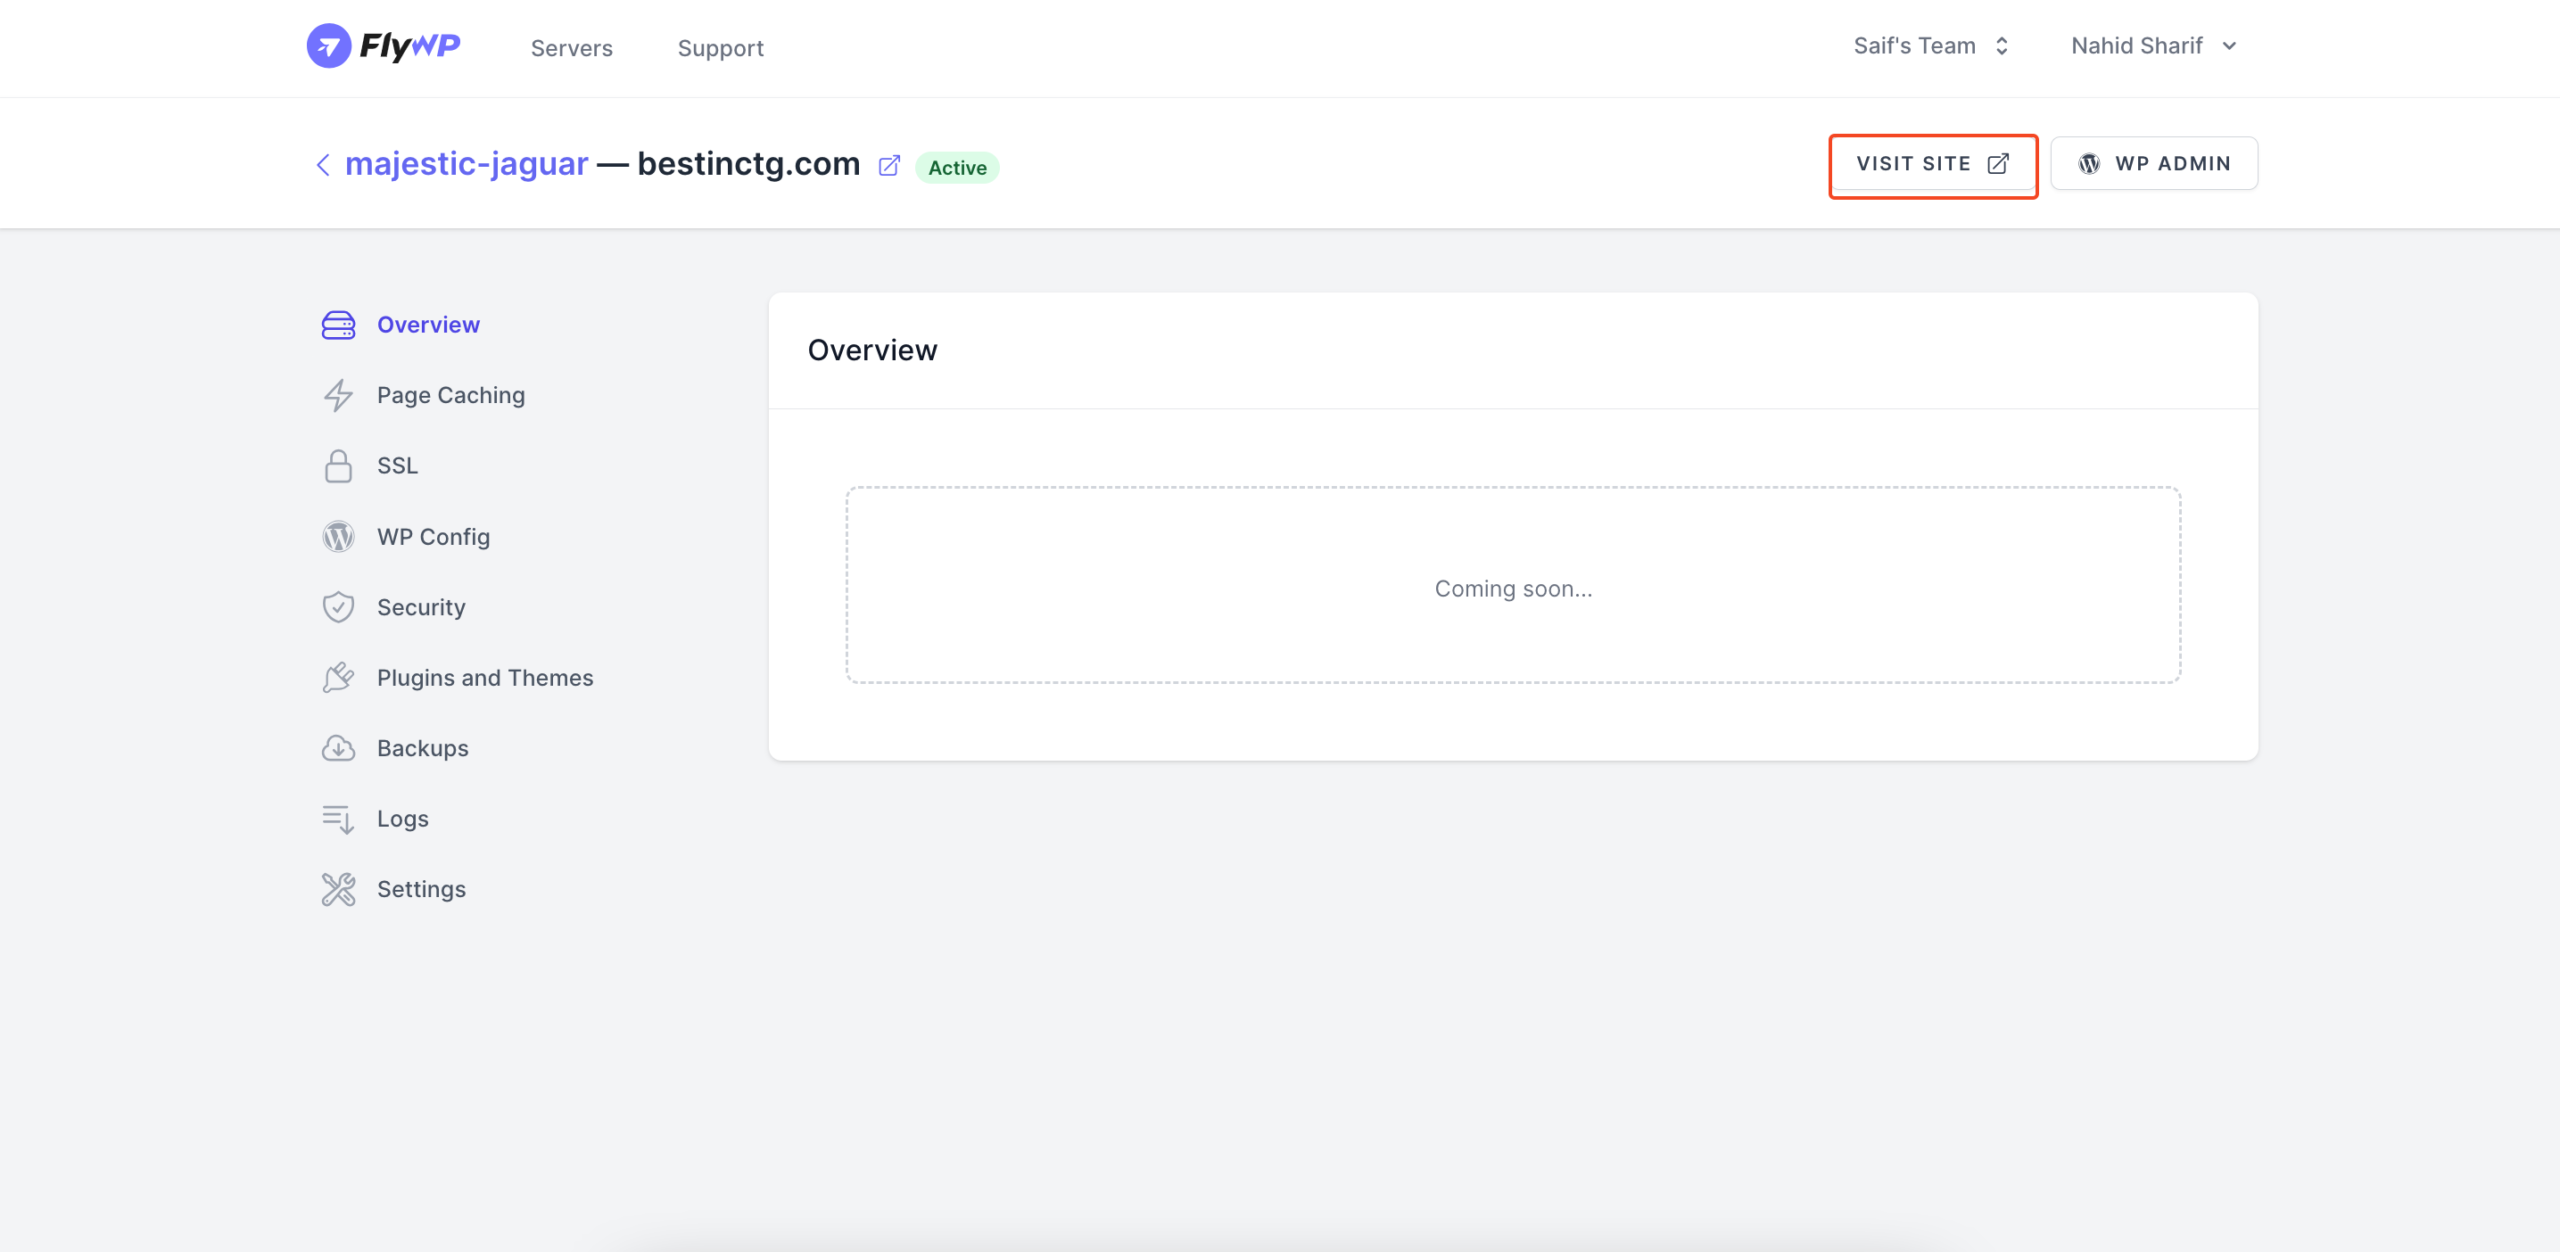Click the Settings tools icon
The image size is (2560, 1252).
pos(338,889)
